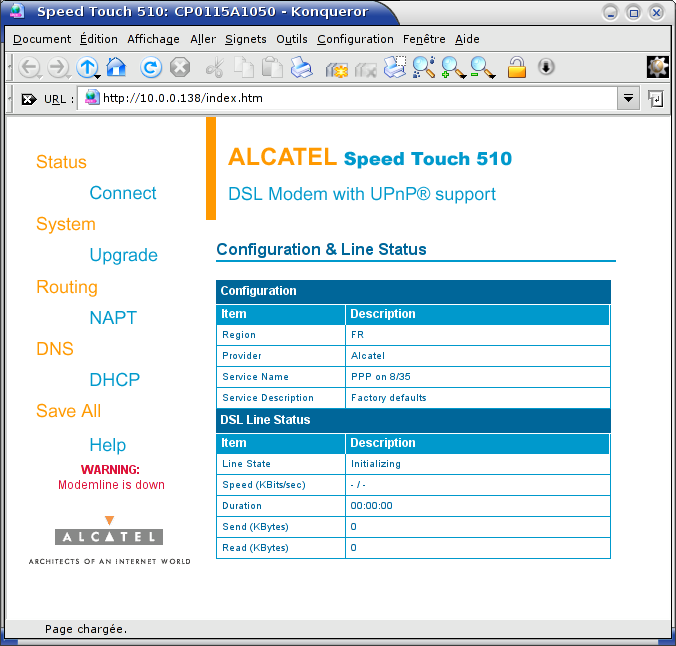Image resolution: width=676 pixels, height=646 pixels.
Task: Click the 'Alcatel' provider value cell
Action: [x=478, y=356]
